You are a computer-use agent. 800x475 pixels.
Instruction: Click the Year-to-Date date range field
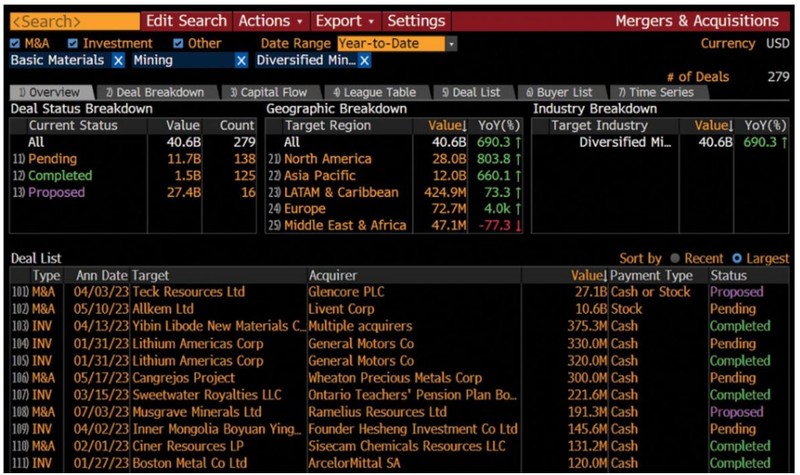coord(391,44)
